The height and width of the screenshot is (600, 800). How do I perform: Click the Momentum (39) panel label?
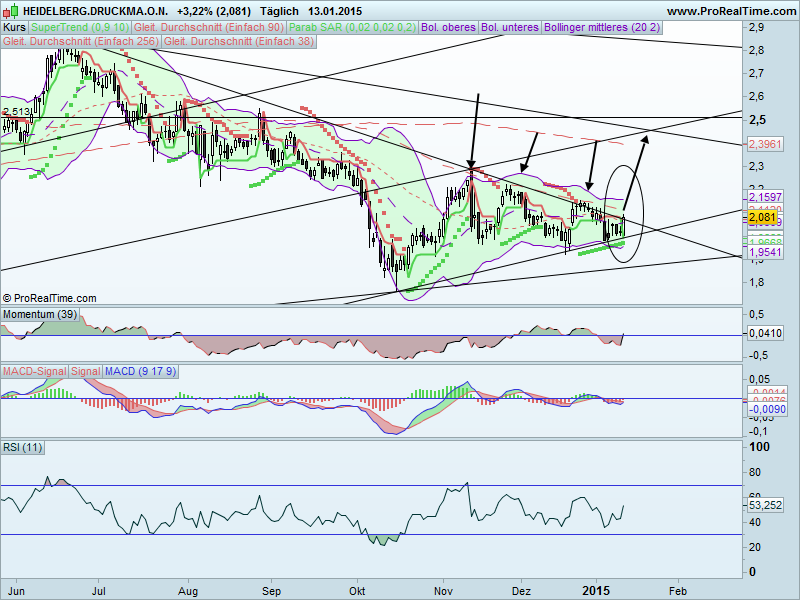40,314
